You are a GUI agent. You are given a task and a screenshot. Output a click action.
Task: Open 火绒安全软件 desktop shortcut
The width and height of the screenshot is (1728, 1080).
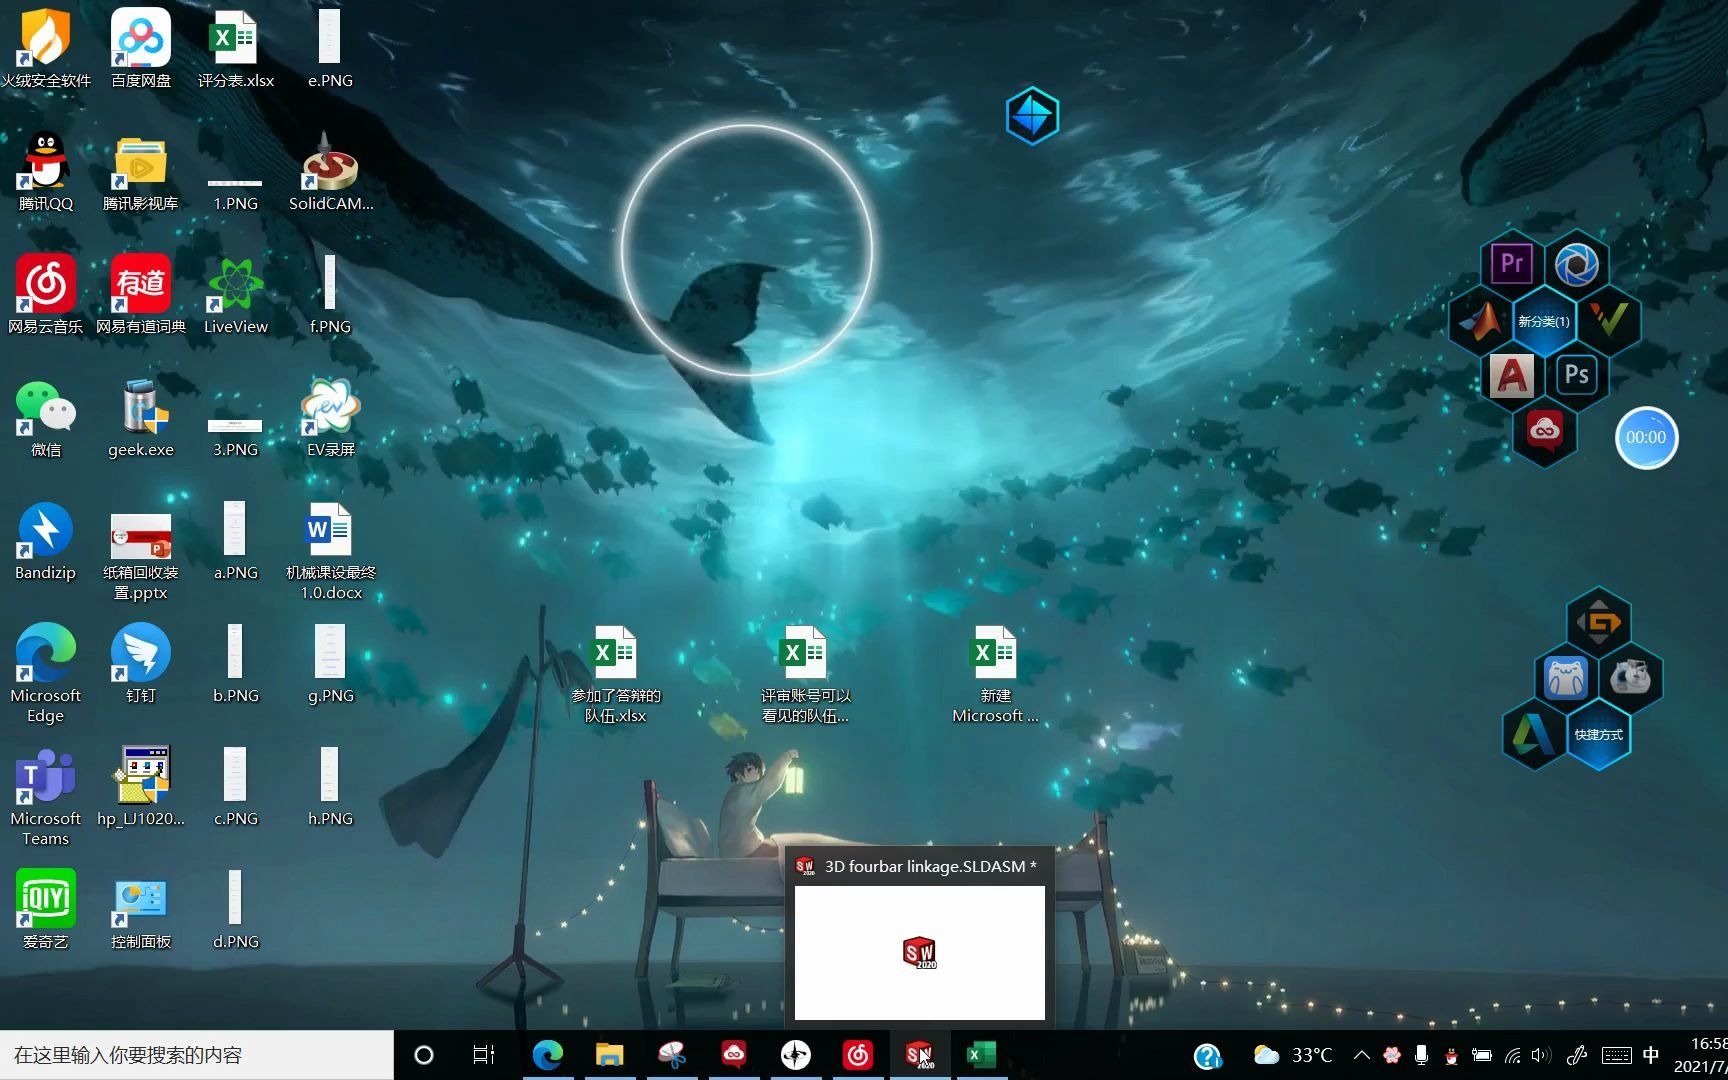click(45, 48)
